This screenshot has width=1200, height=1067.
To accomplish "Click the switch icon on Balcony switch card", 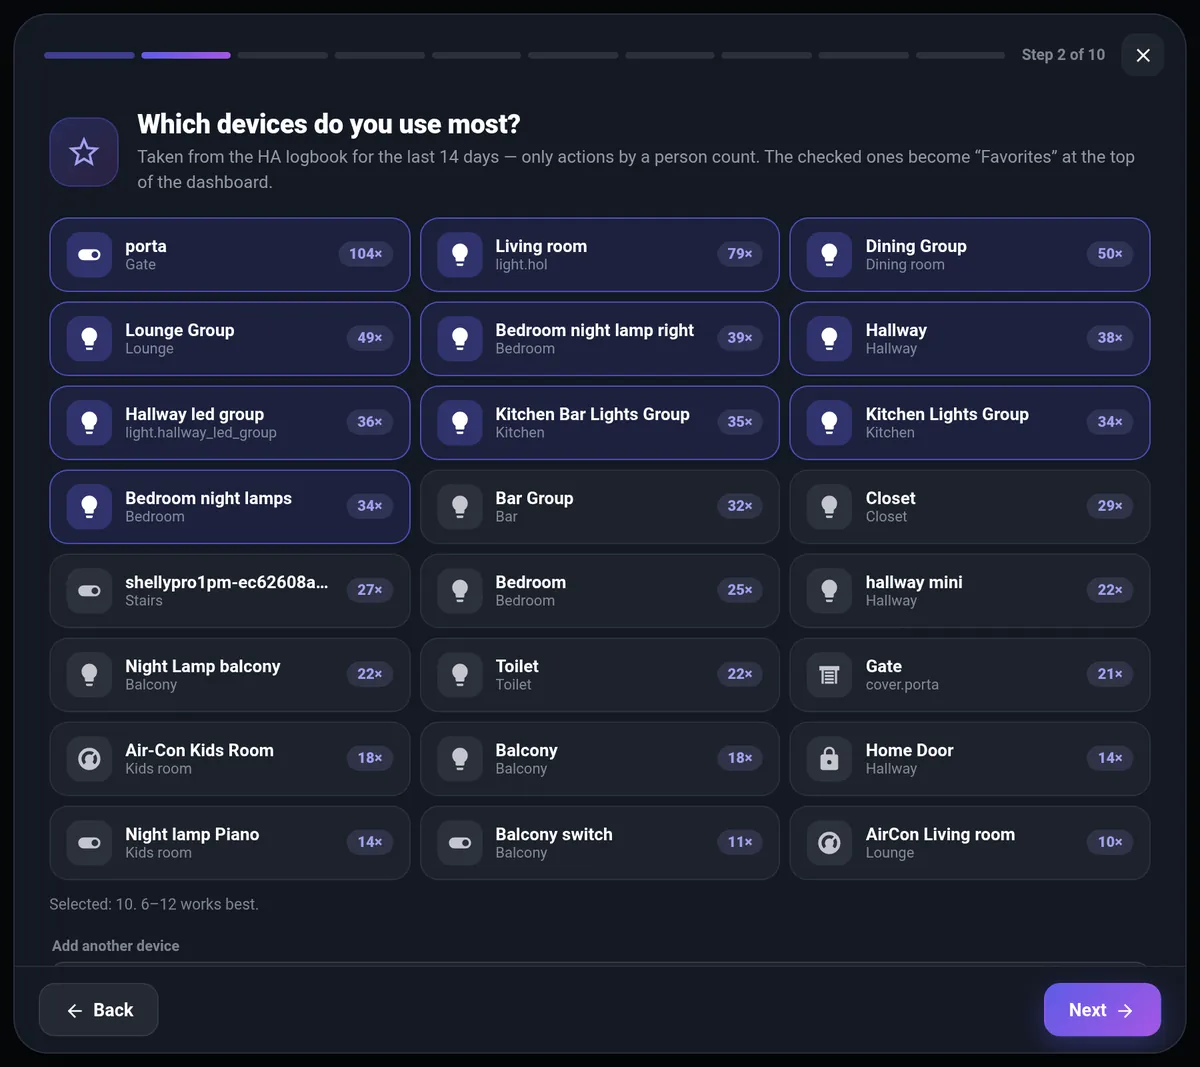I will click(460, 843).
